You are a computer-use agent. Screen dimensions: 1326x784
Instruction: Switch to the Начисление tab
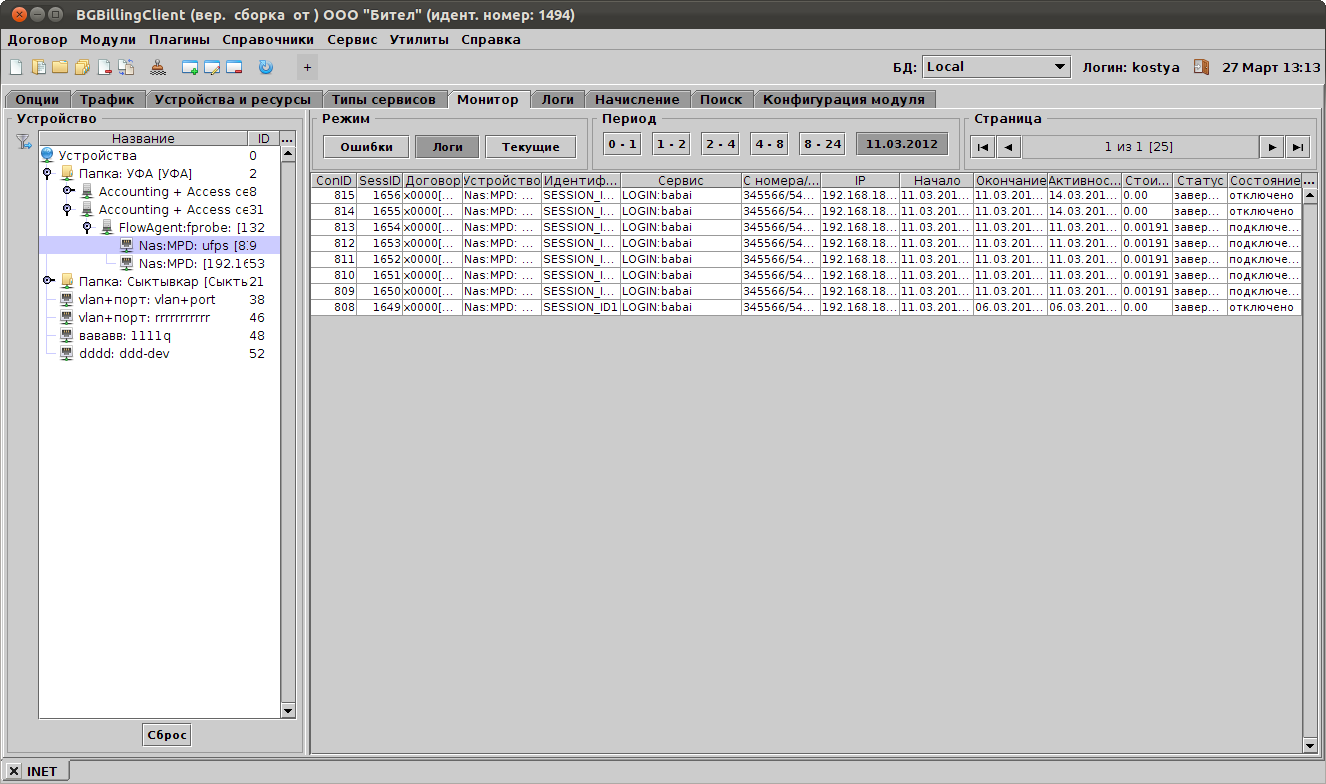click(x=637, y=99)
